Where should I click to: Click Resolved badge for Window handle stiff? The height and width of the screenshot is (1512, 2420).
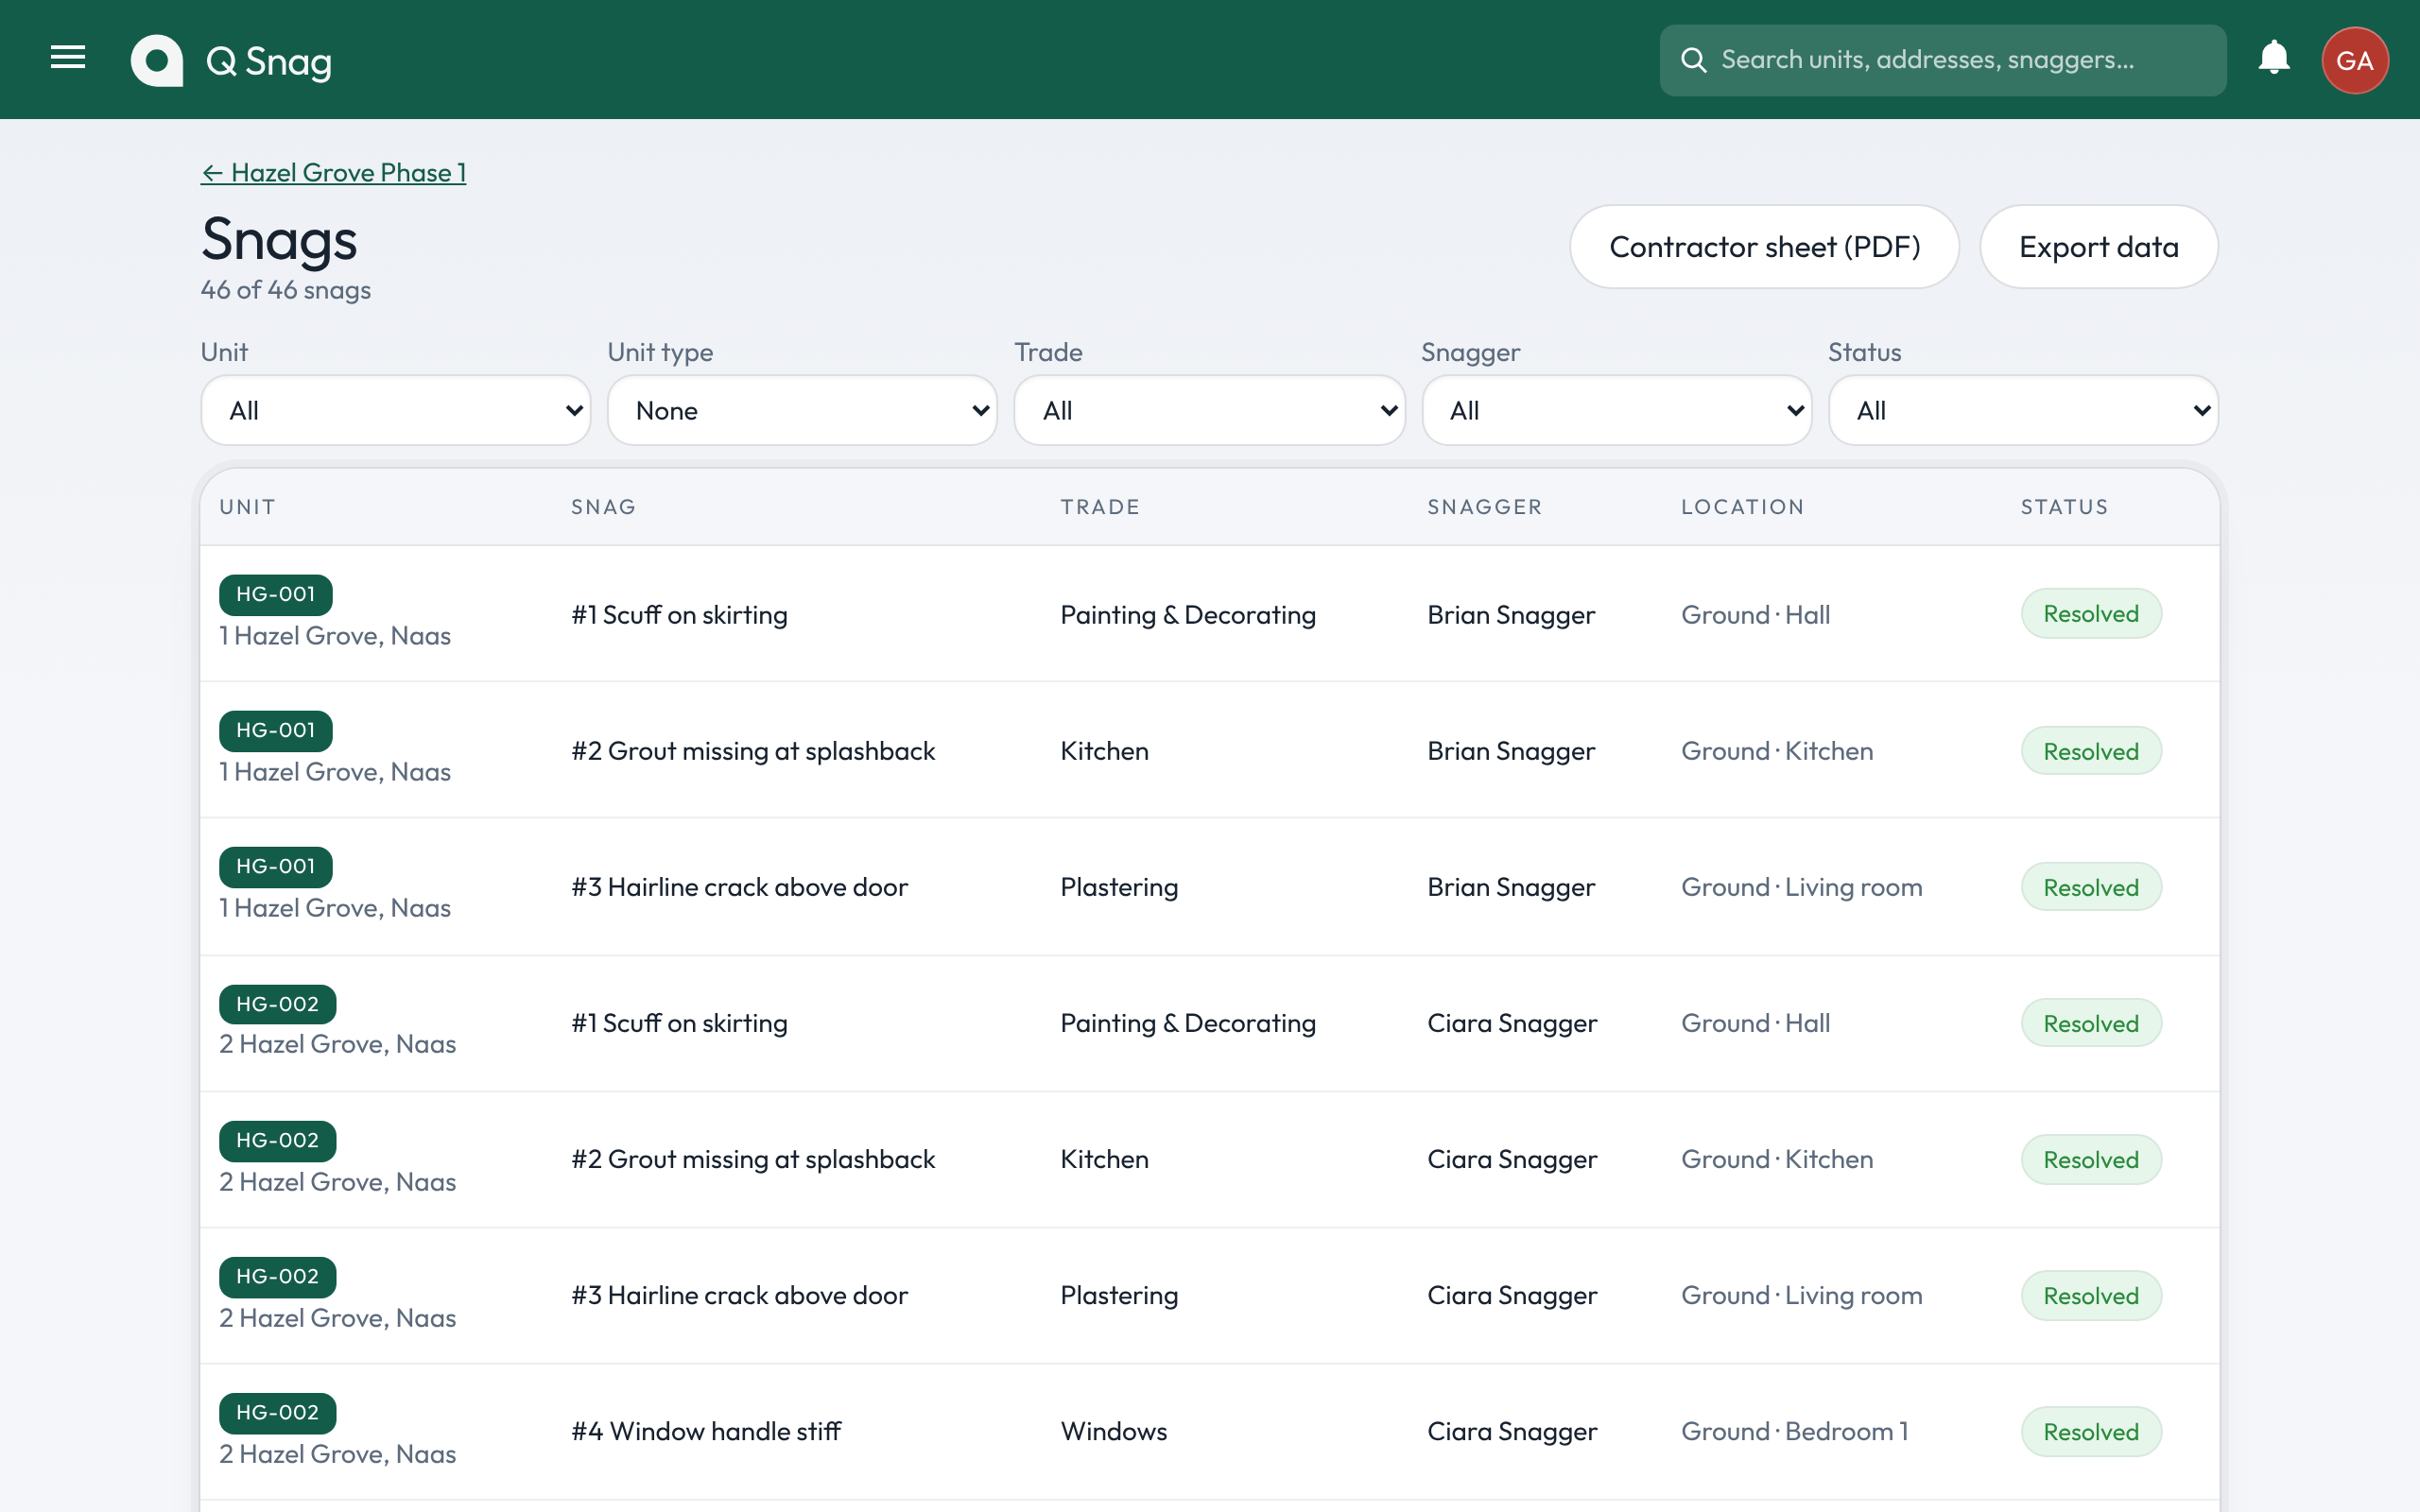[2091, 1432]
